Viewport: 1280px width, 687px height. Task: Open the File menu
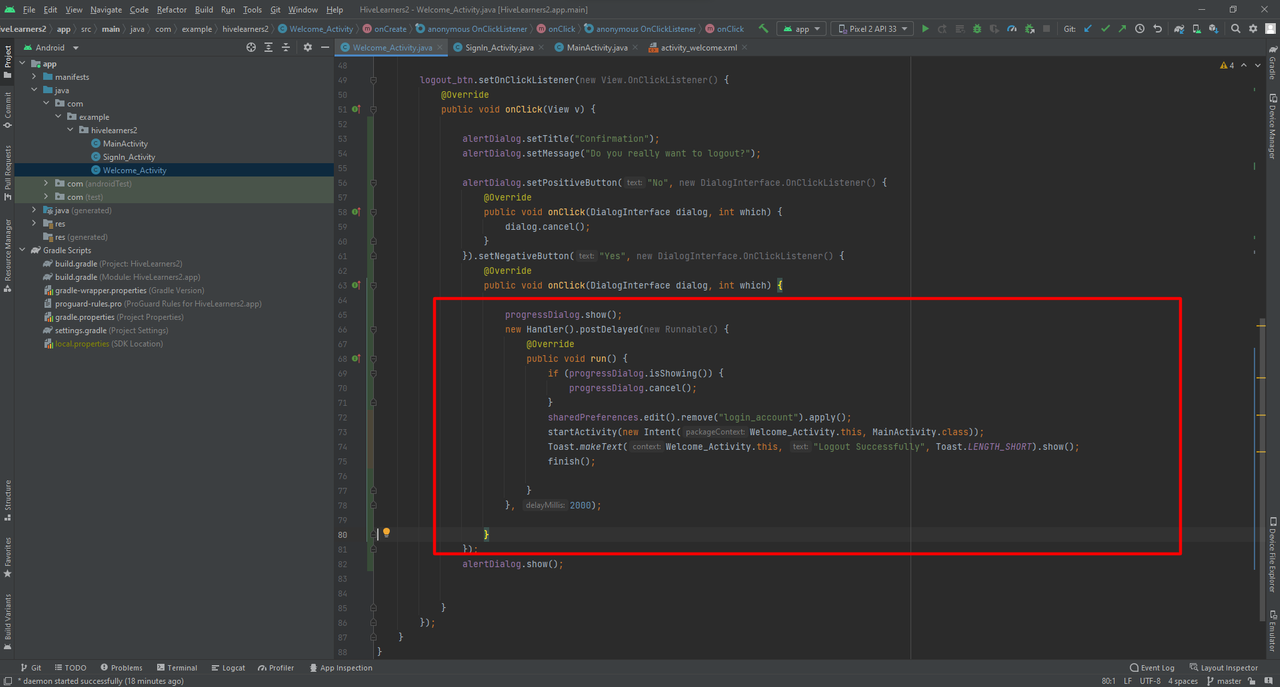(29, 9)
